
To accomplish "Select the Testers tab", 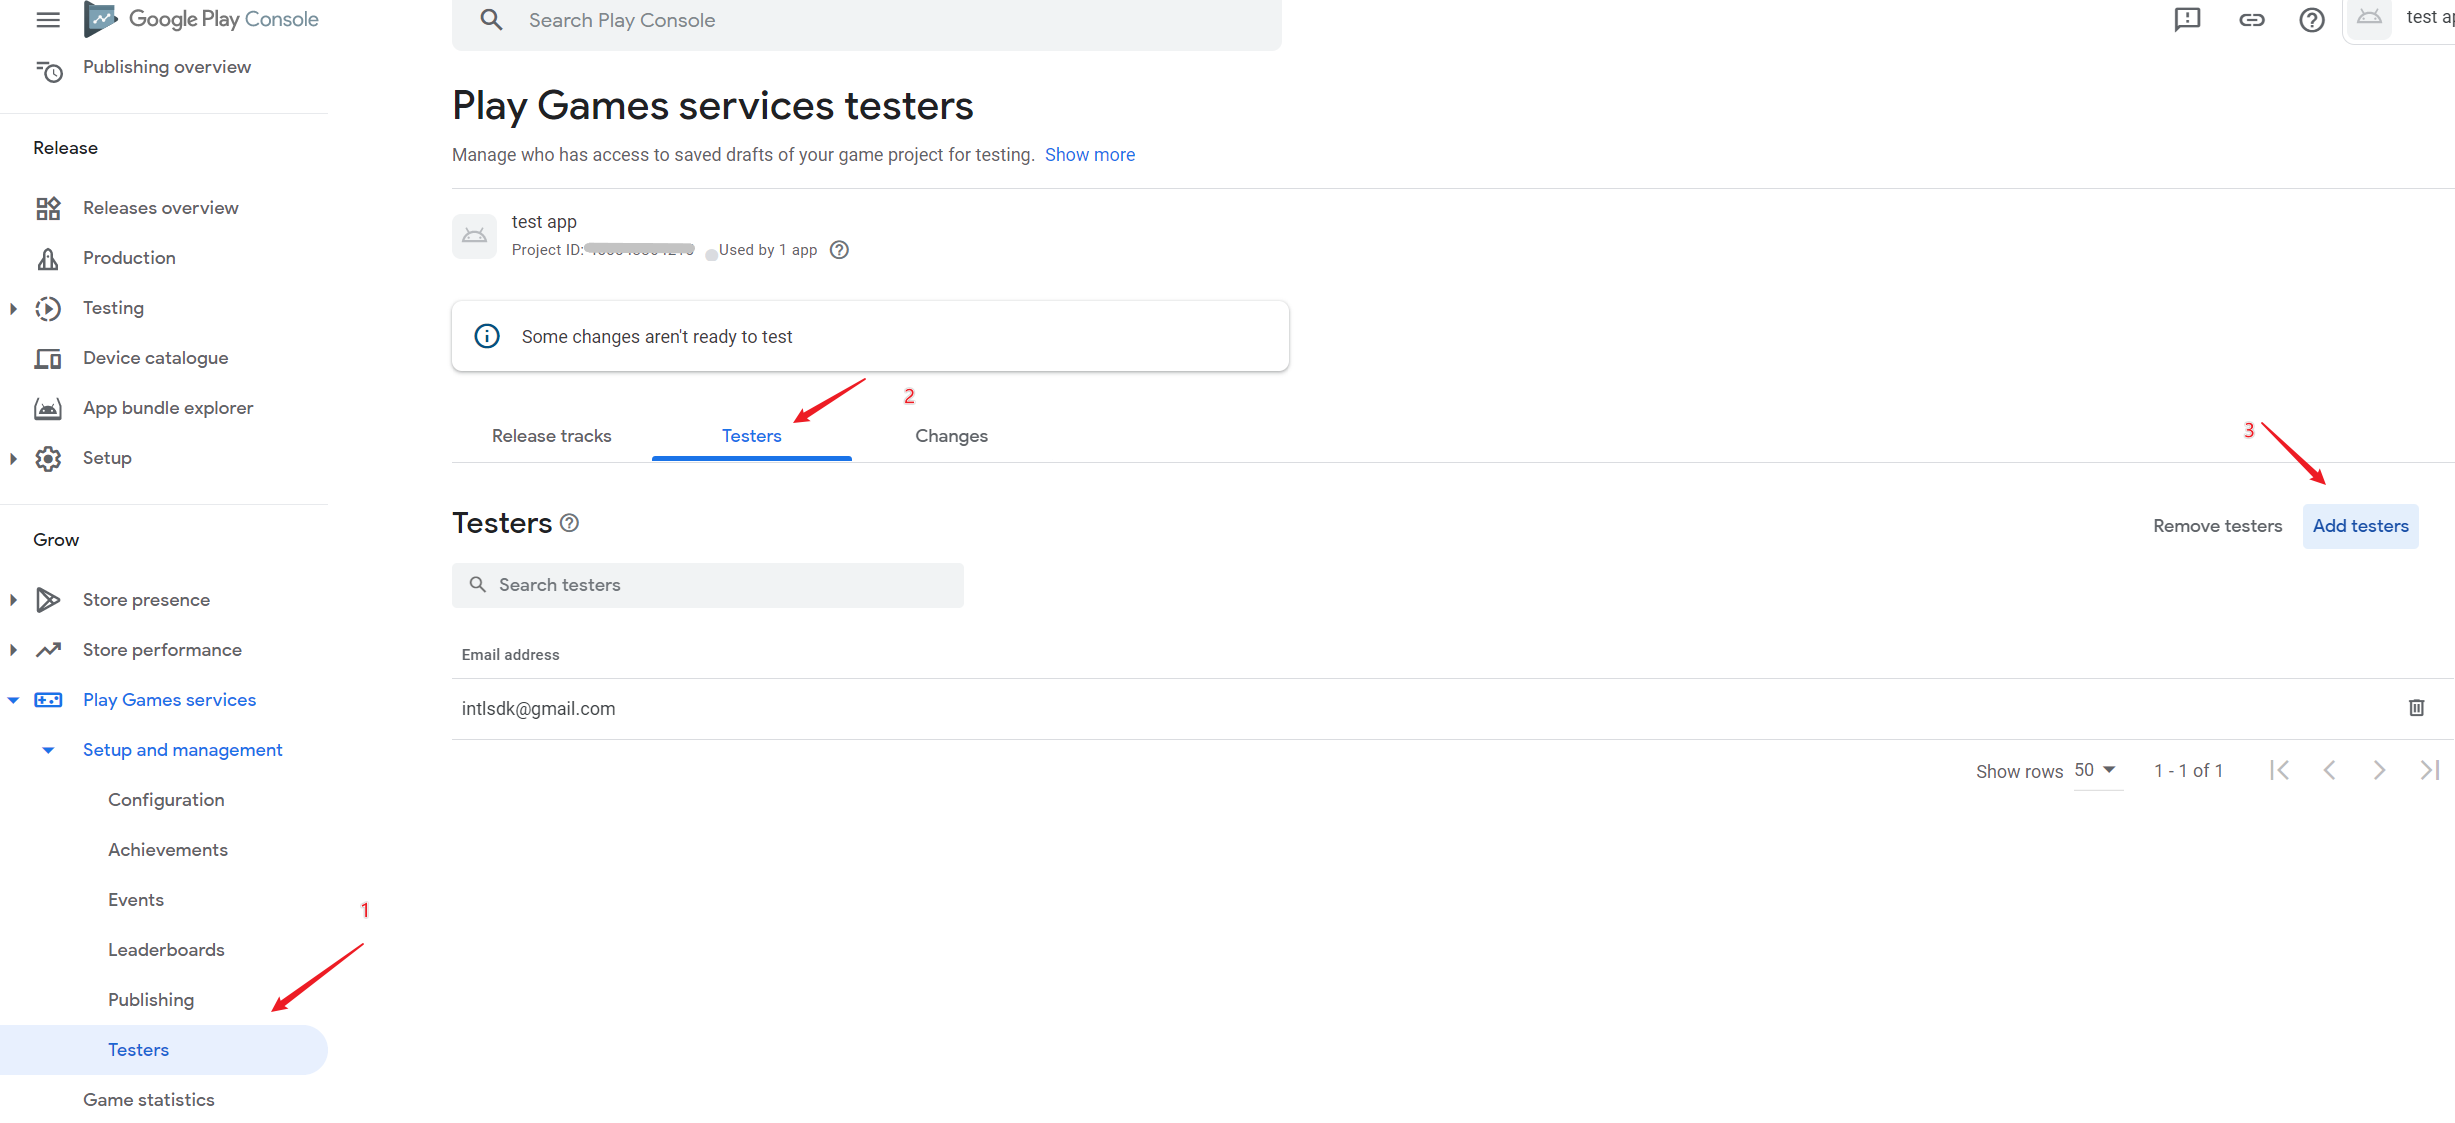I will point(750,435).
